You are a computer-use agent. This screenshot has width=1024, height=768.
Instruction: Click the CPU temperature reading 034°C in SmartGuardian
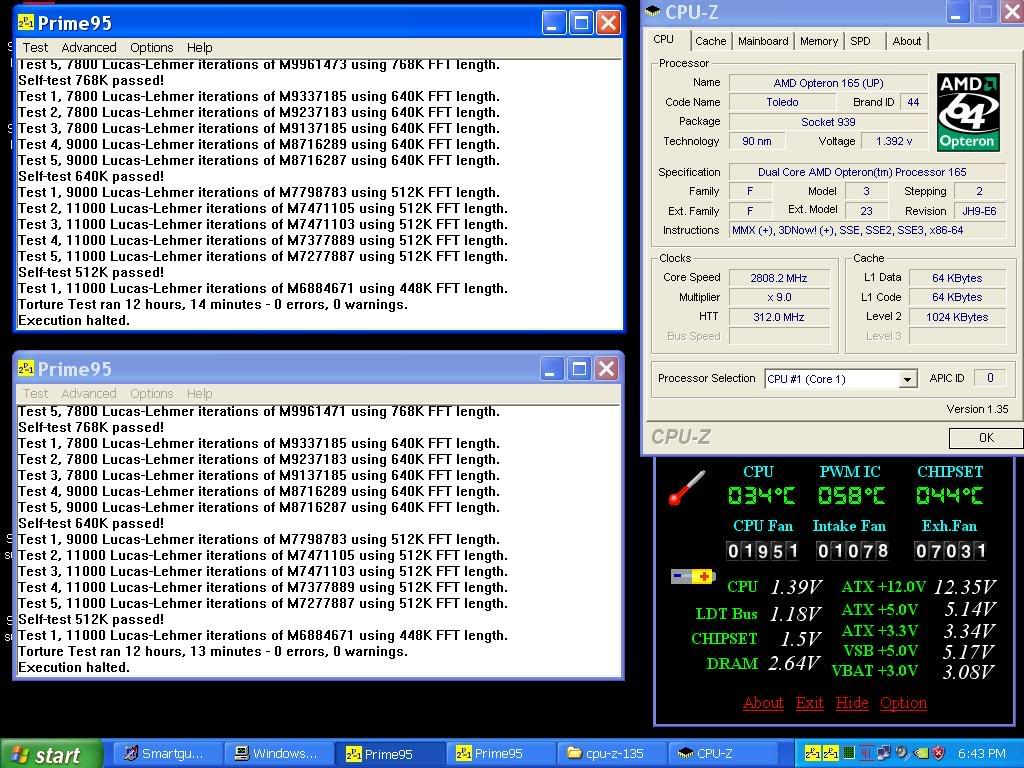761,496
